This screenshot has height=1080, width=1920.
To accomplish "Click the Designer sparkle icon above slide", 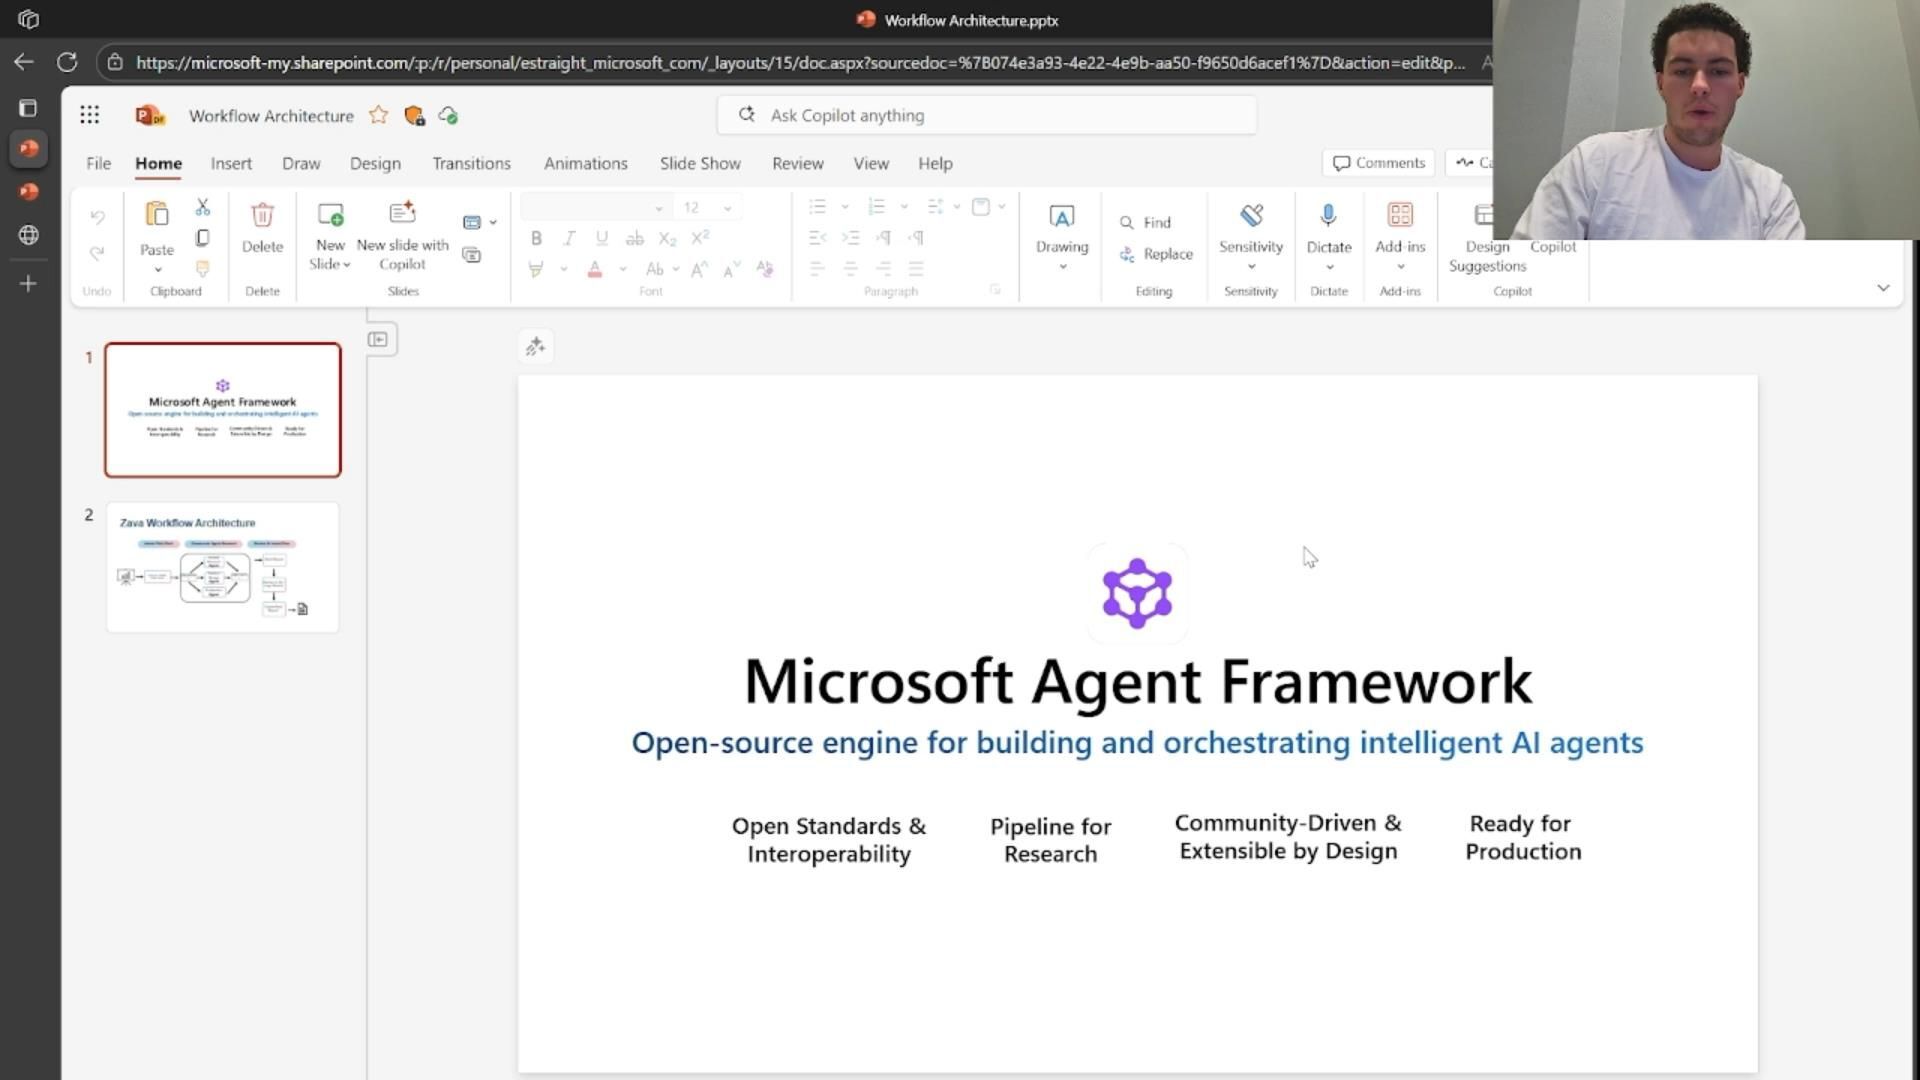I will 535,347.
